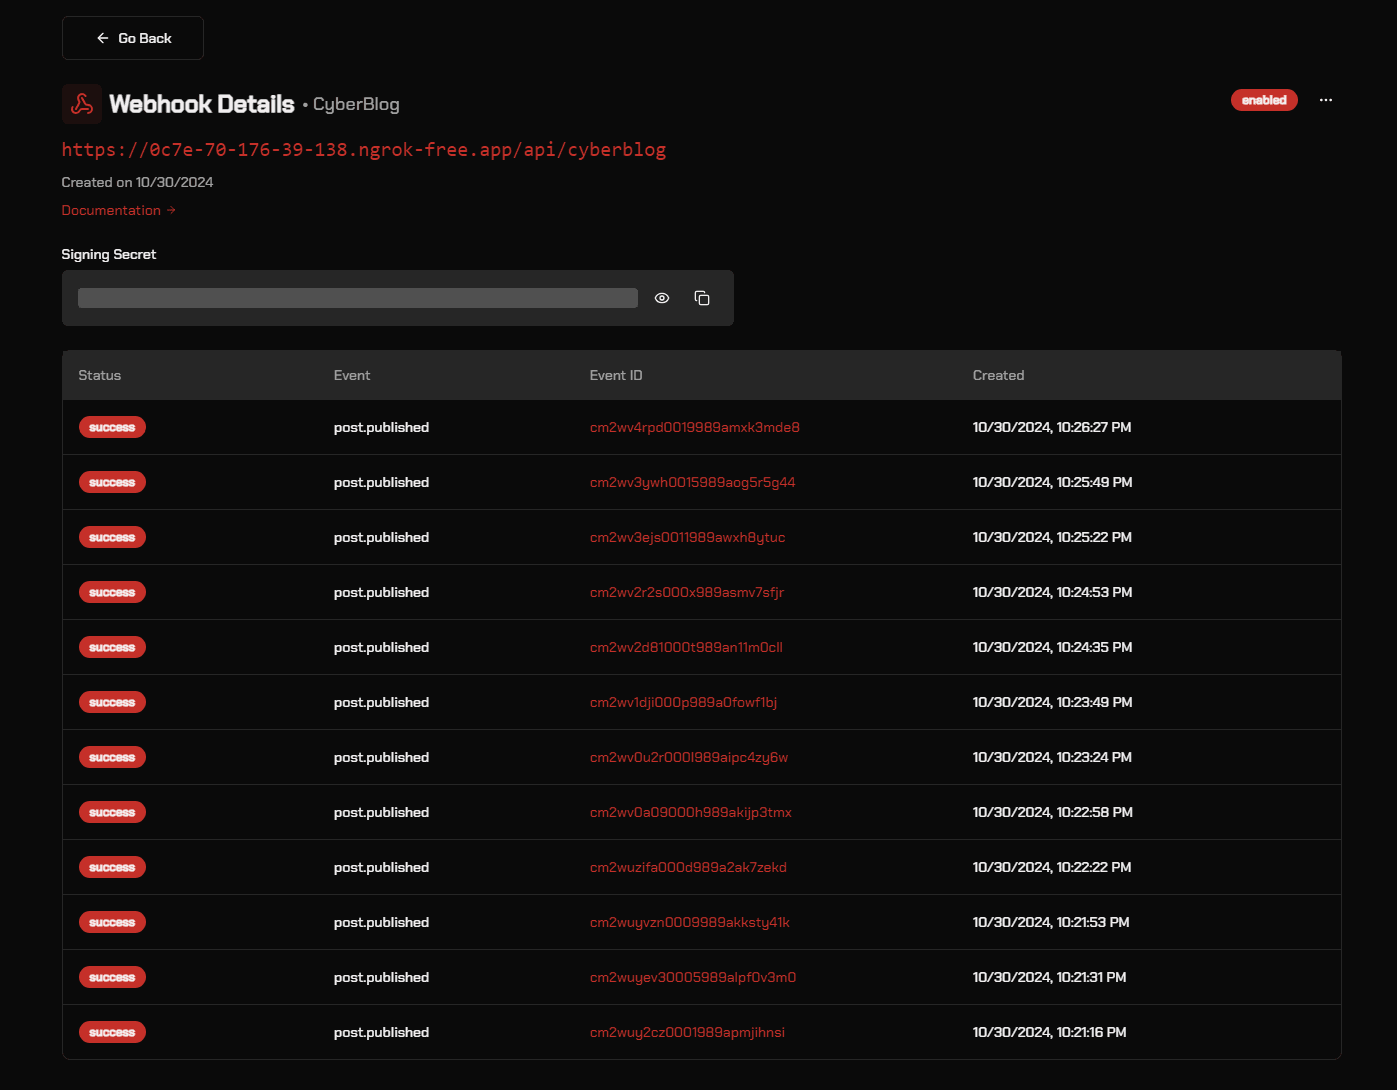Viewport: 1397px width, 1090px height.
Task: Toggle the enabled status badge
Action: coord(1264,100)
